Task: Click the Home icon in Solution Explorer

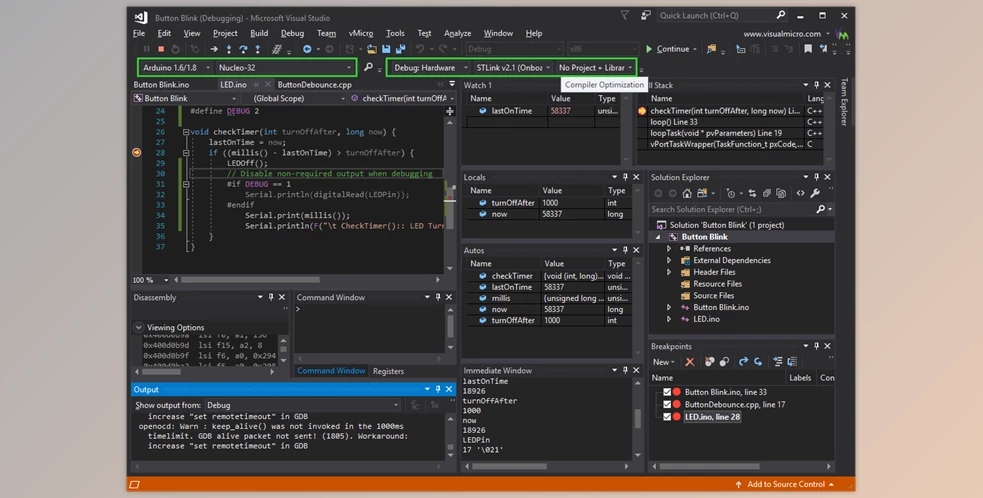Action: pyautogui.click(x=687, y=193)
